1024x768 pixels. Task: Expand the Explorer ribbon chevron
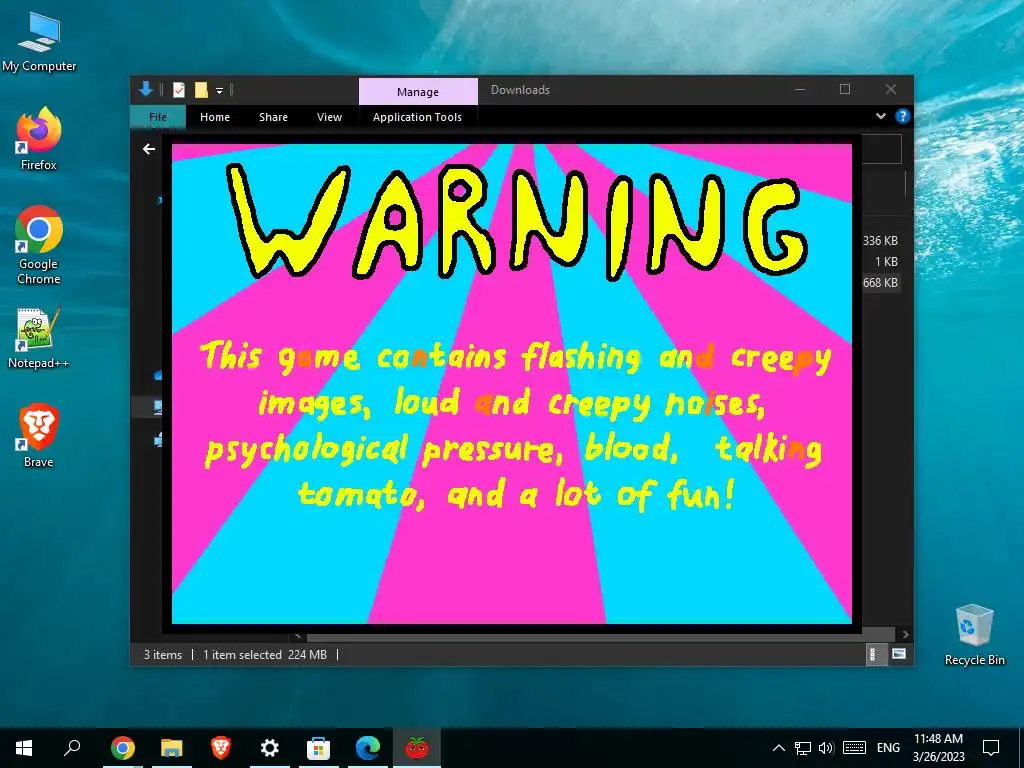point(880,116)
